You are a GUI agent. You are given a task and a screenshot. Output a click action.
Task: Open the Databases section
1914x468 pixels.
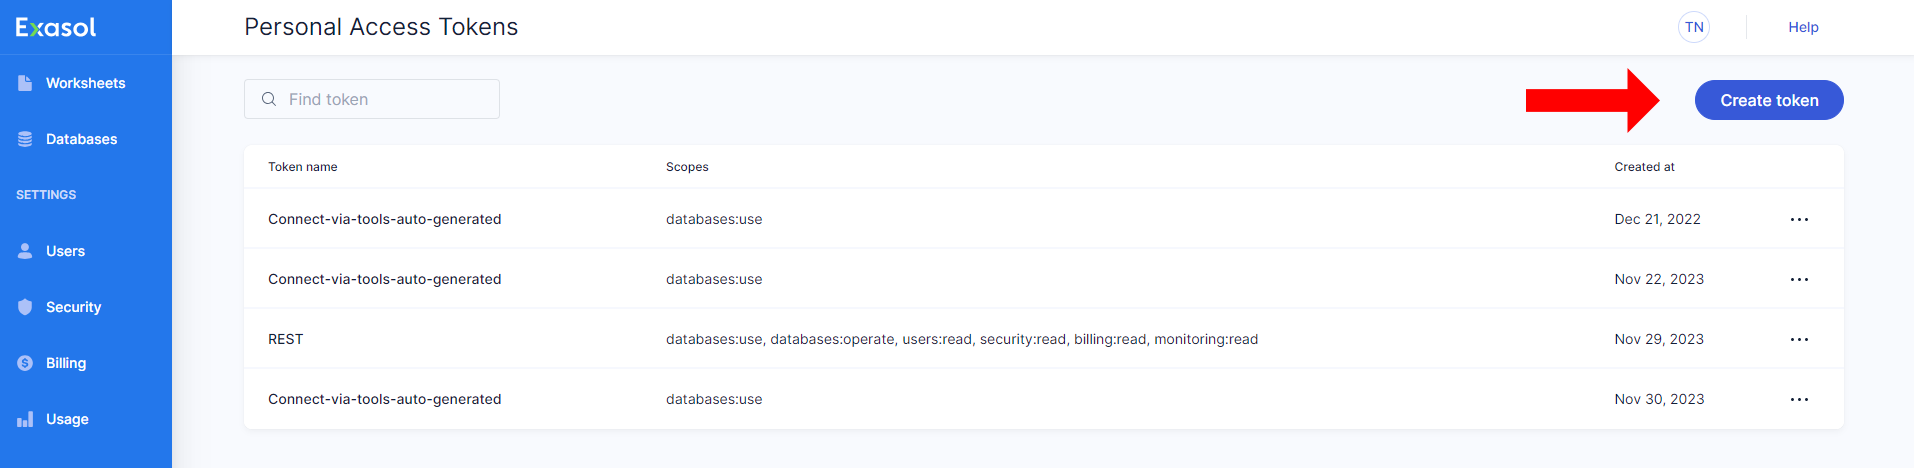pos(81,139)
